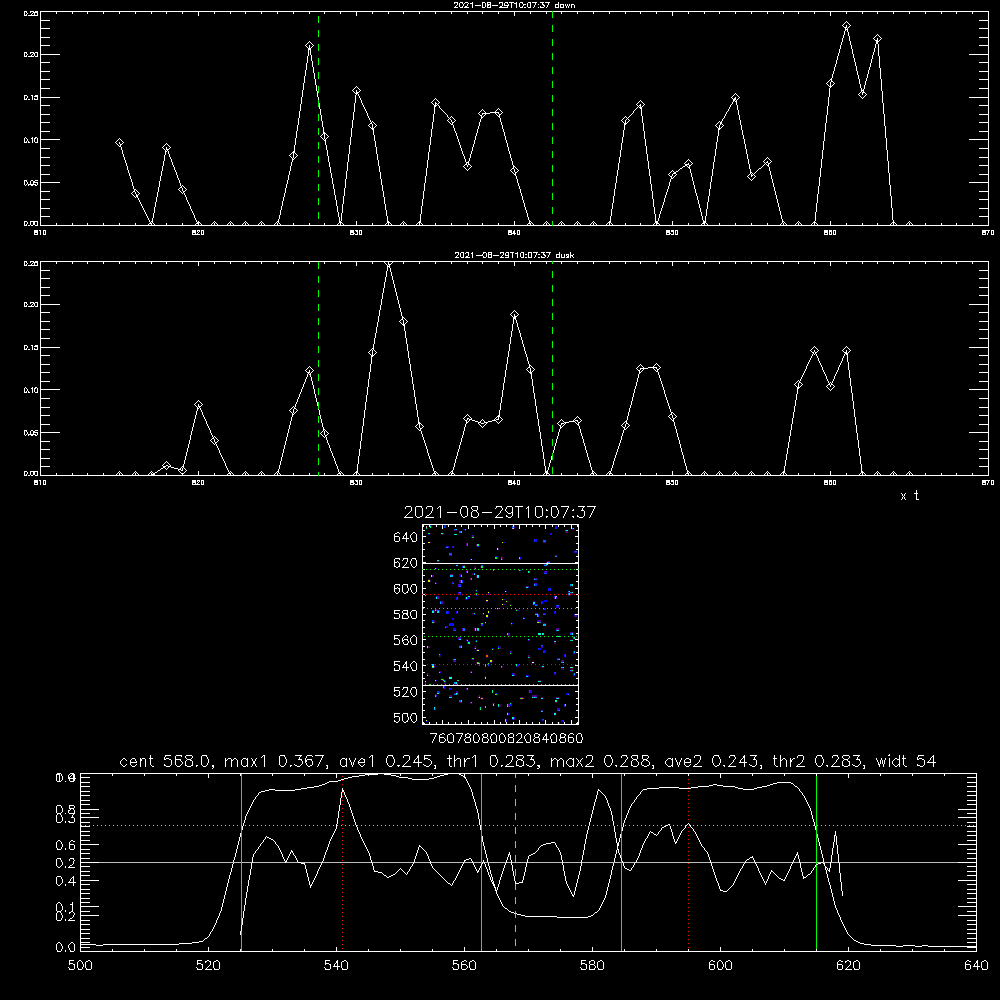Viewport: 1000px width, 1000px height.
Task: Click the green vertical line at 525 in bottom plot
Action: point(241,861)
